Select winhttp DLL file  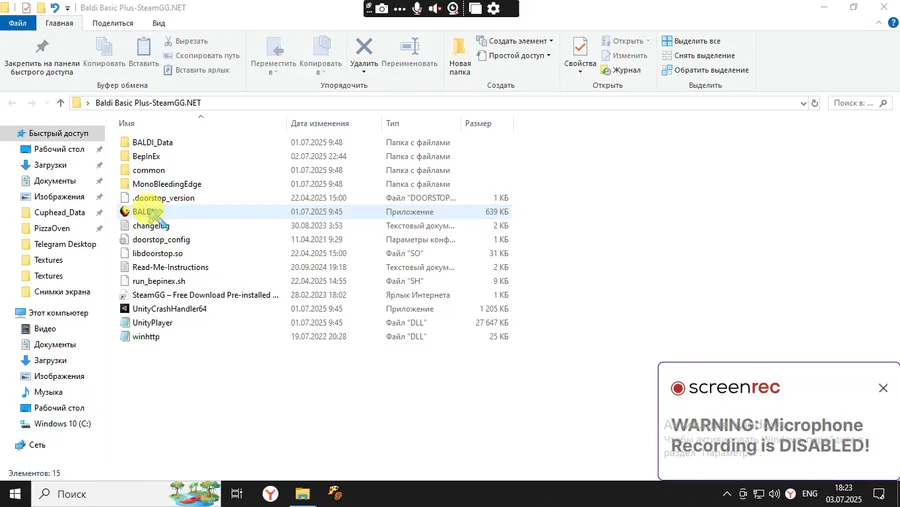coord(146,336)
